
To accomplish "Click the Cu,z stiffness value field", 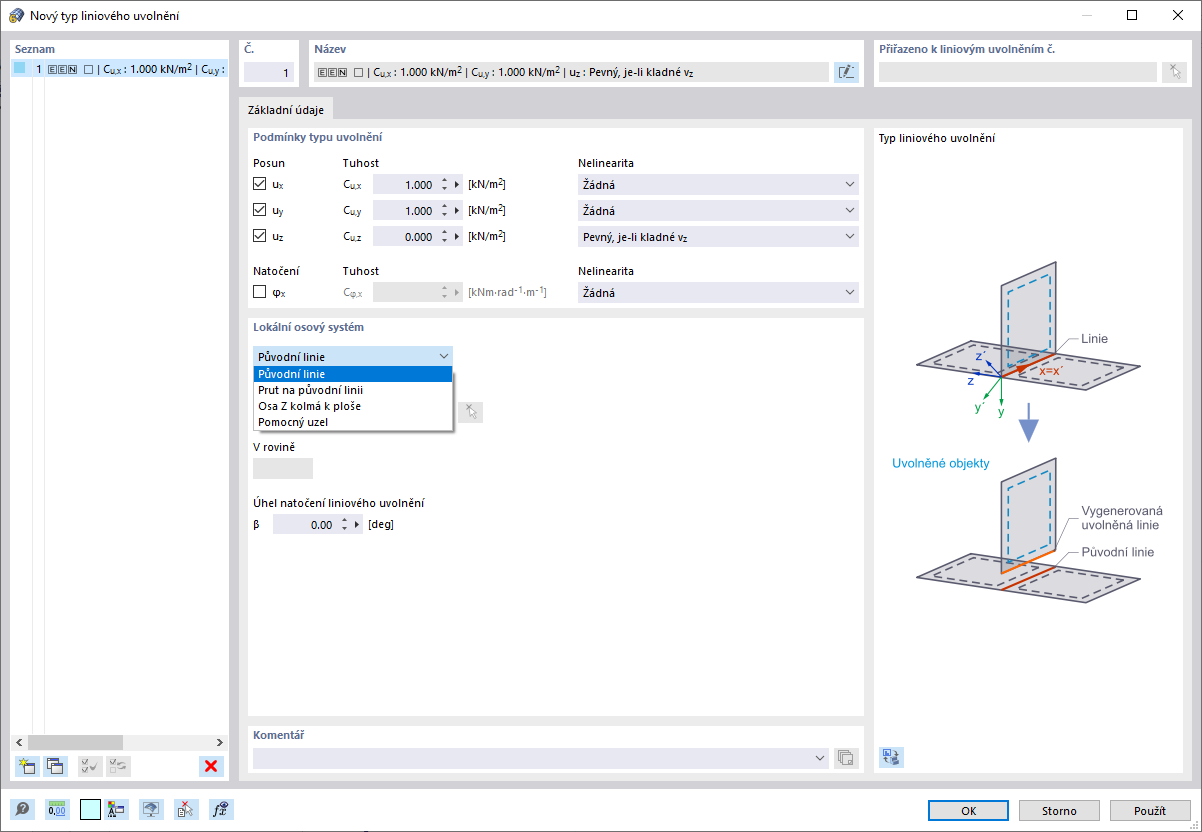I will (405, 237).
